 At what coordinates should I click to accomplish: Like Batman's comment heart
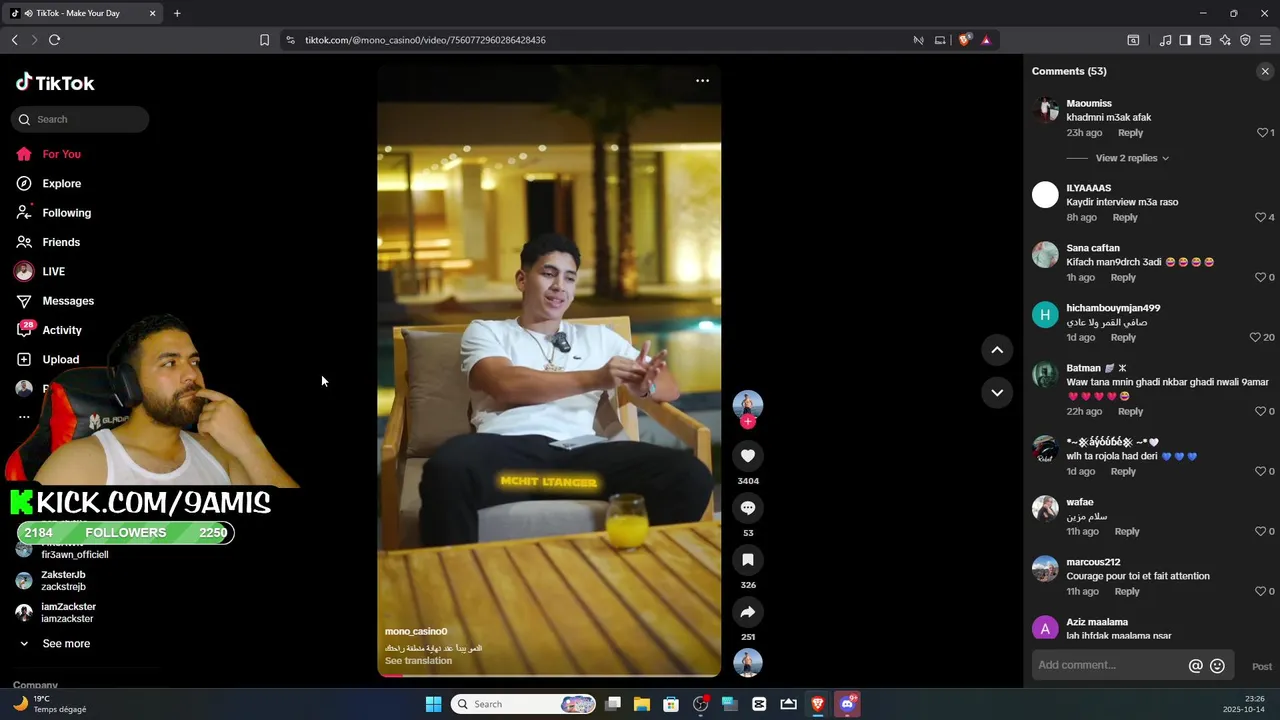click(x=1260, y=412)
